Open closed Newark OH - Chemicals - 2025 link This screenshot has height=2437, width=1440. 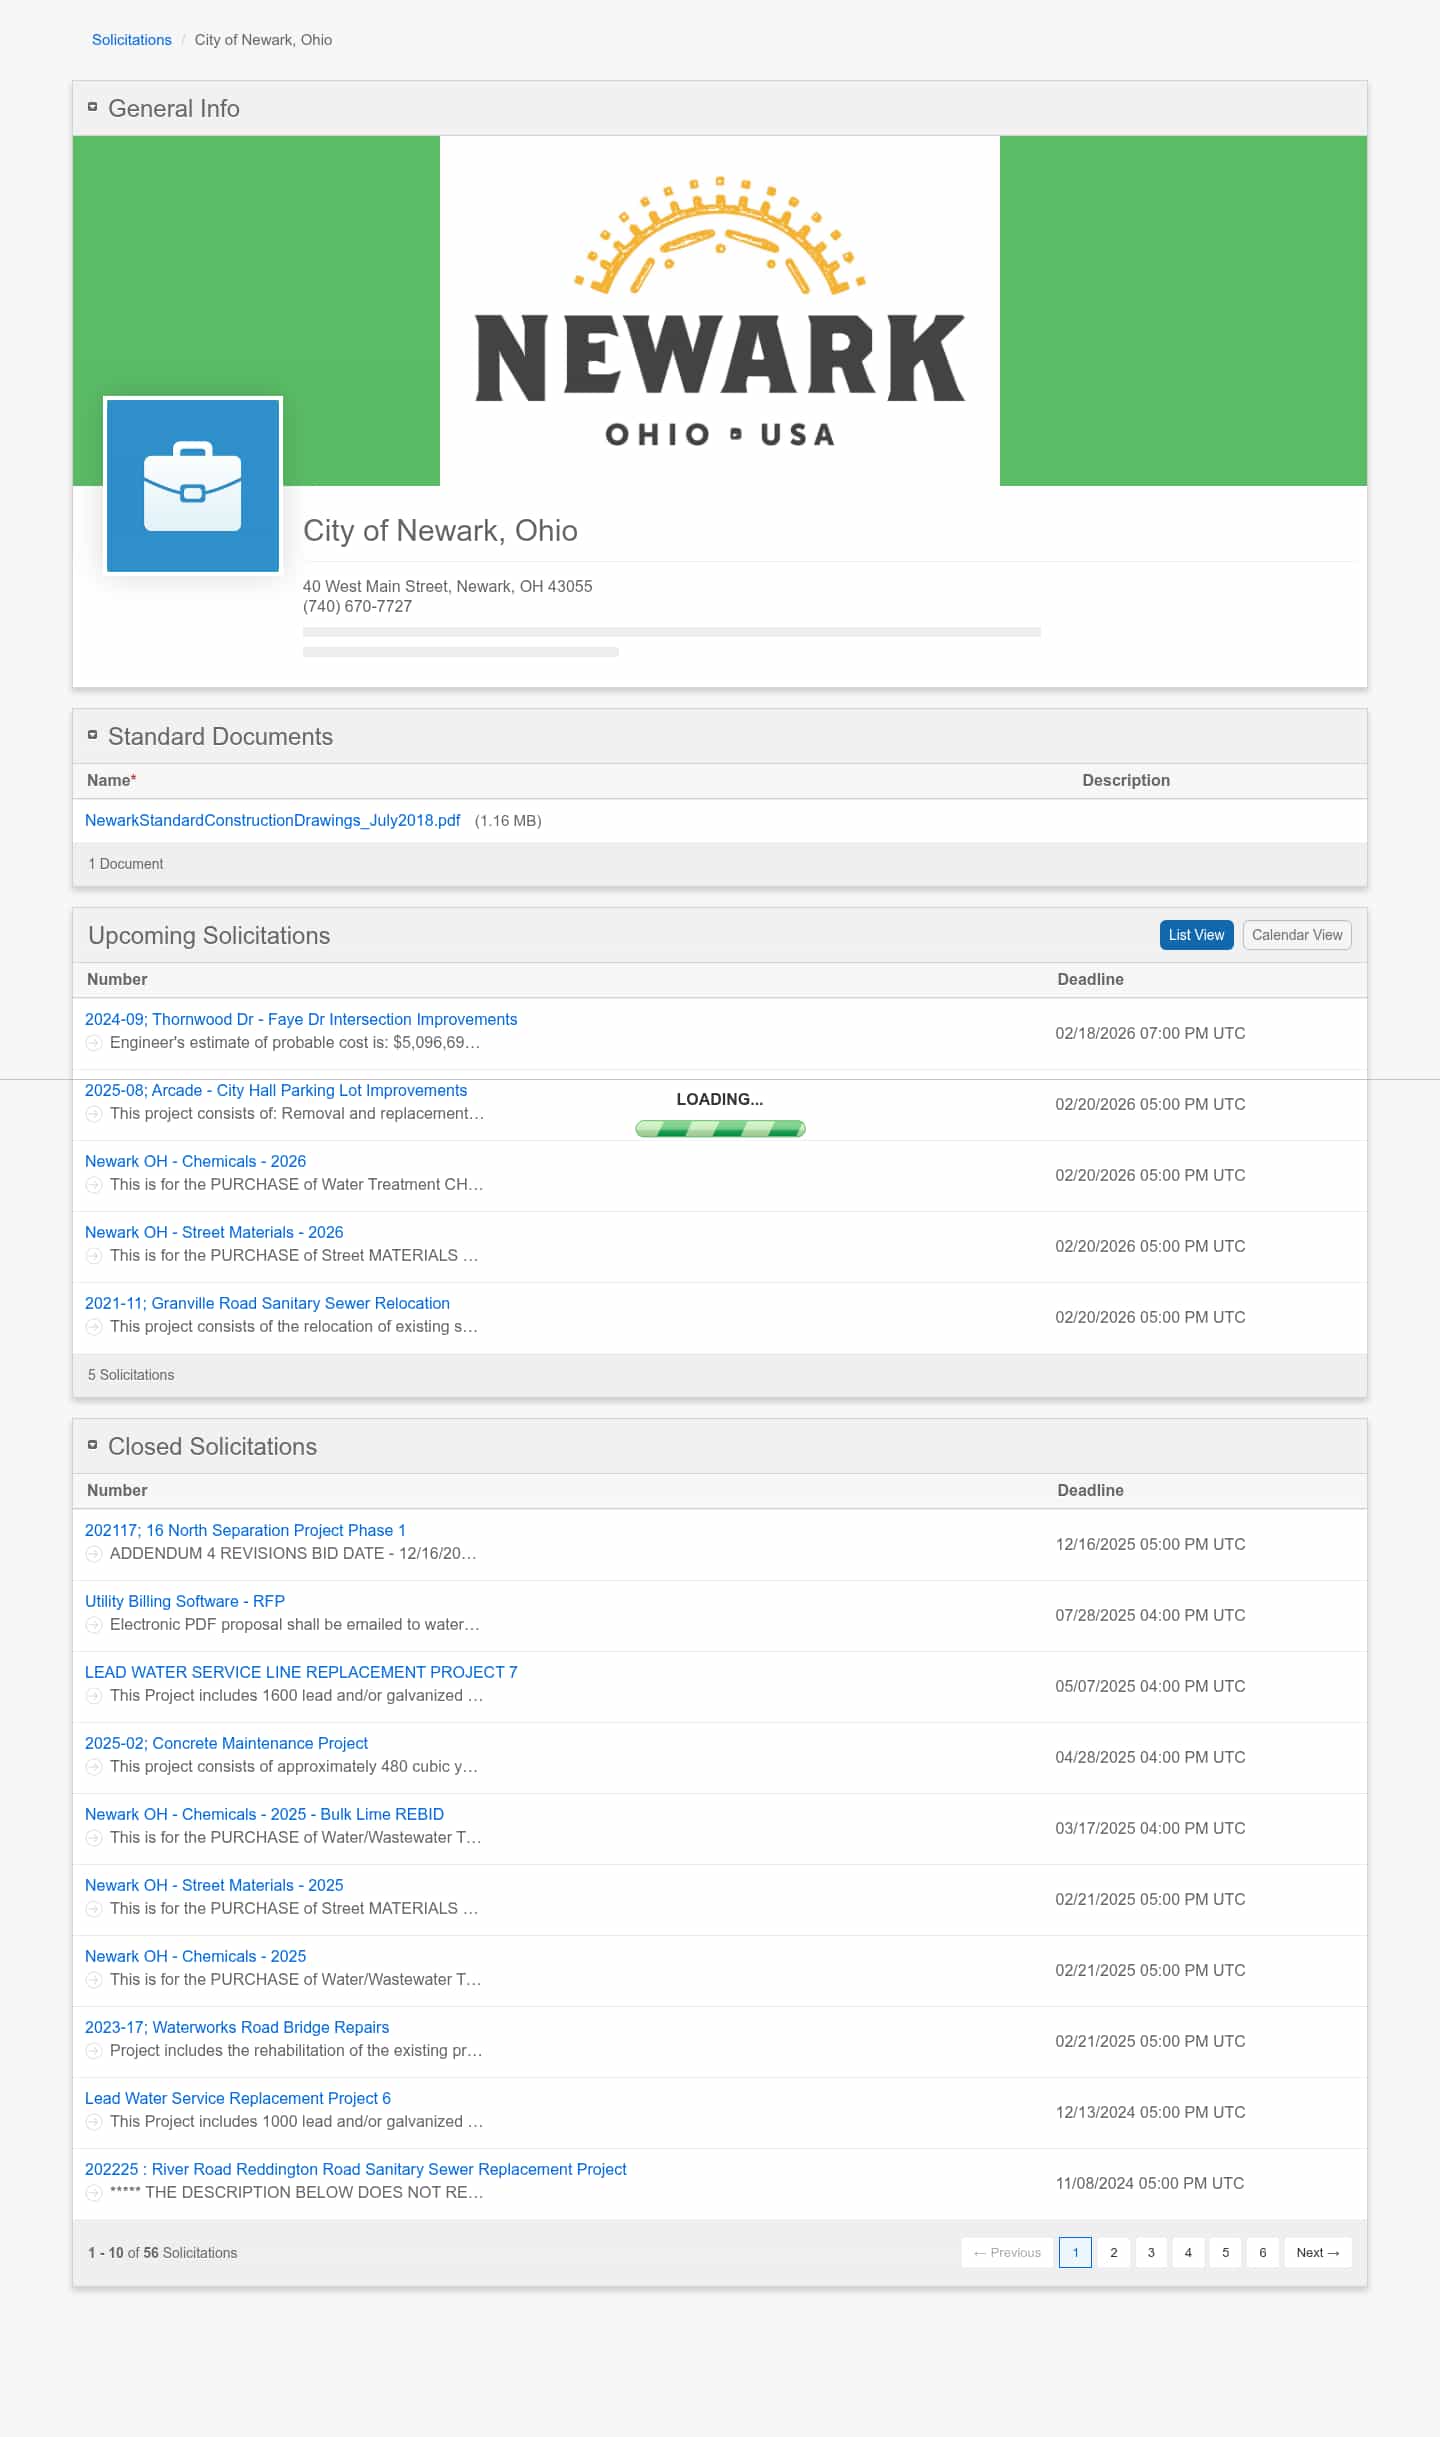pyautogui.click(x=195, y=1956)
